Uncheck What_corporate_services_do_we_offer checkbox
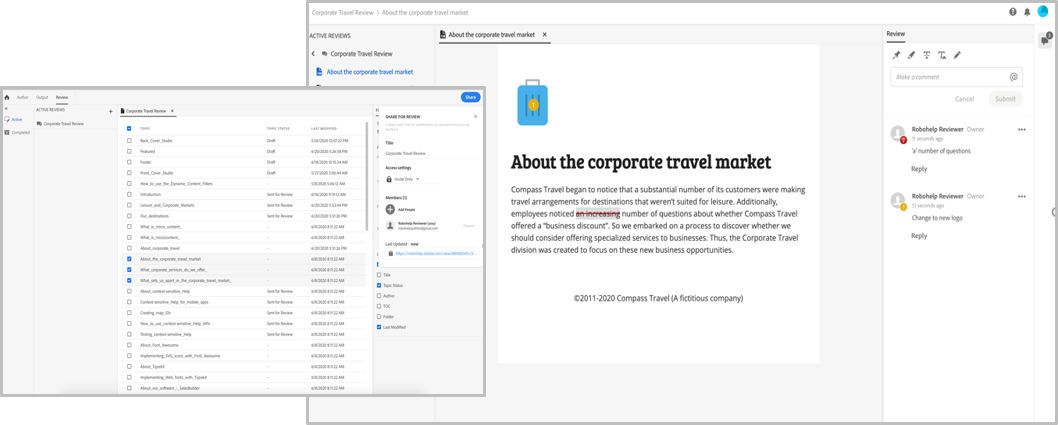The height and width of the screenshot is (425, 1058). click(129, 269)
